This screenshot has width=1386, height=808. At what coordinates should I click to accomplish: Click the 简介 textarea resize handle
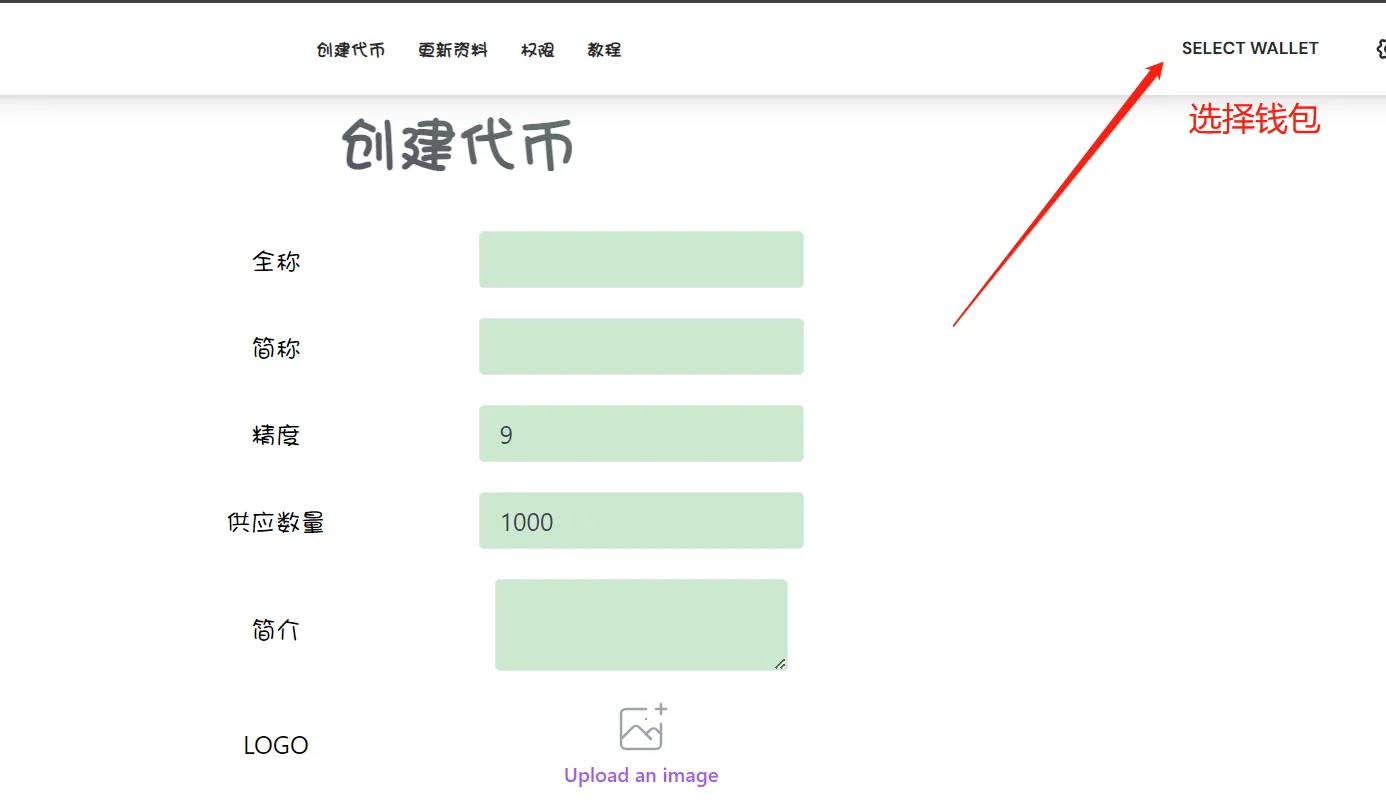(x=780, y=664)
